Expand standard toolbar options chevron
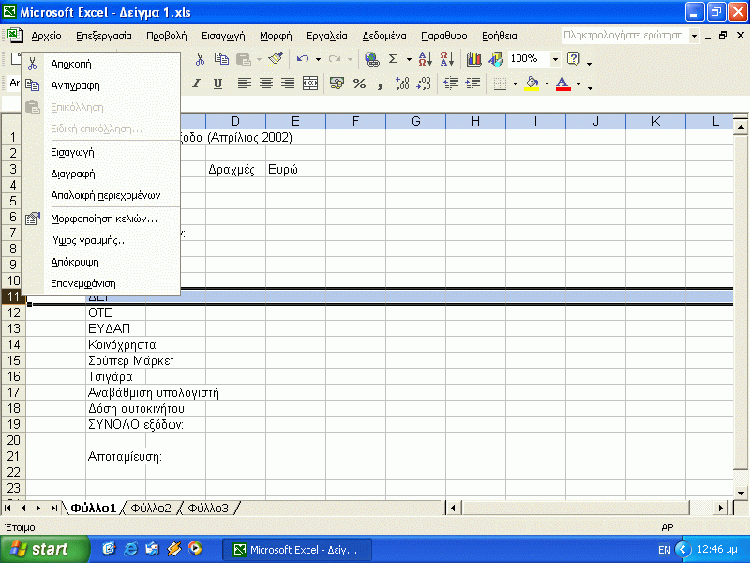This screenshot has height=563, width=750. [x=589, y=63]
